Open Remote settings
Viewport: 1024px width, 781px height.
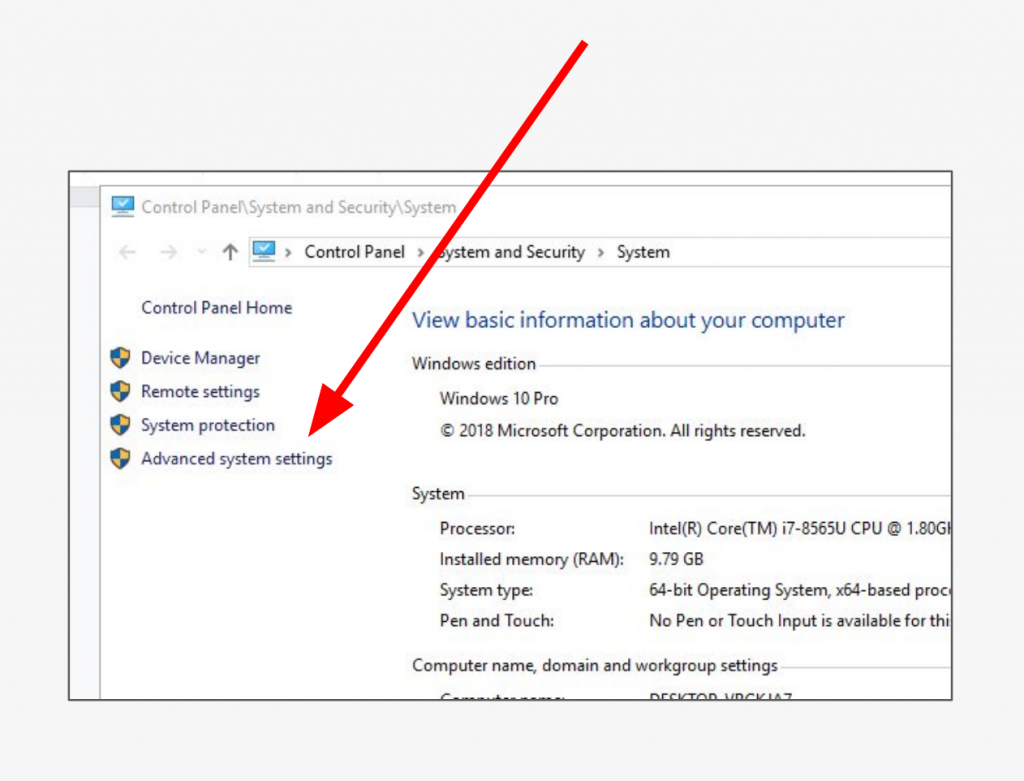[200, 391]
